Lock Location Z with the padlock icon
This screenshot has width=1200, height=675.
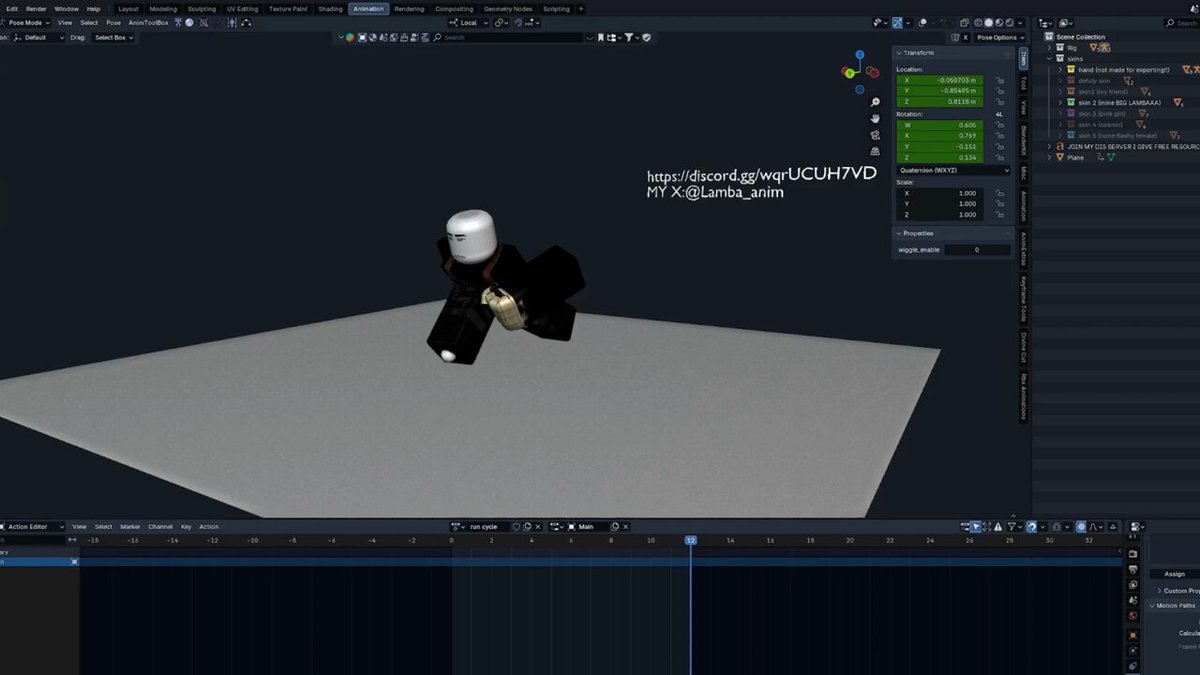point(999,102)
